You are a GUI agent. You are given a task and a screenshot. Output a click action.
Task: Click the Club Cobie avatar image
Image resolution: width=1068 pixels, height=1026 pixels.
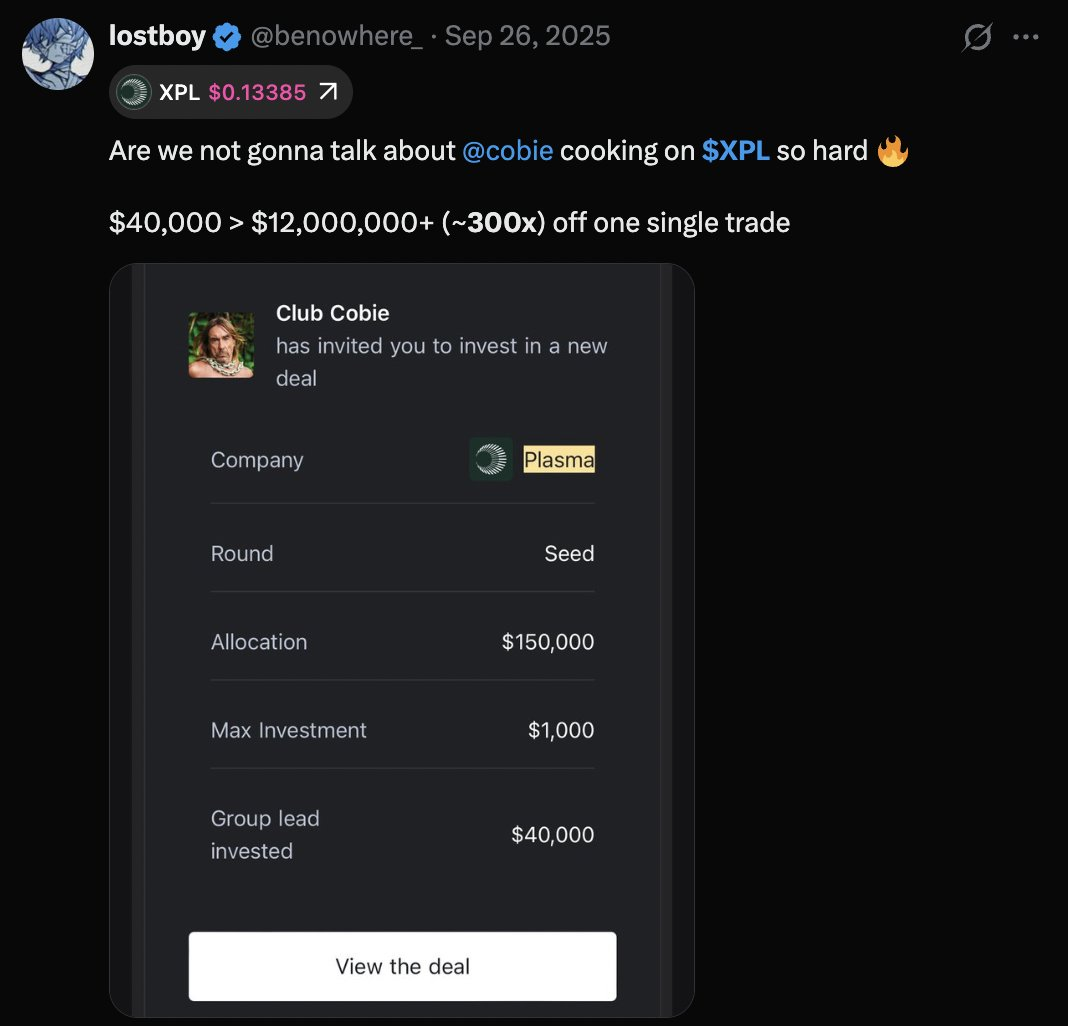coord(221,345)
